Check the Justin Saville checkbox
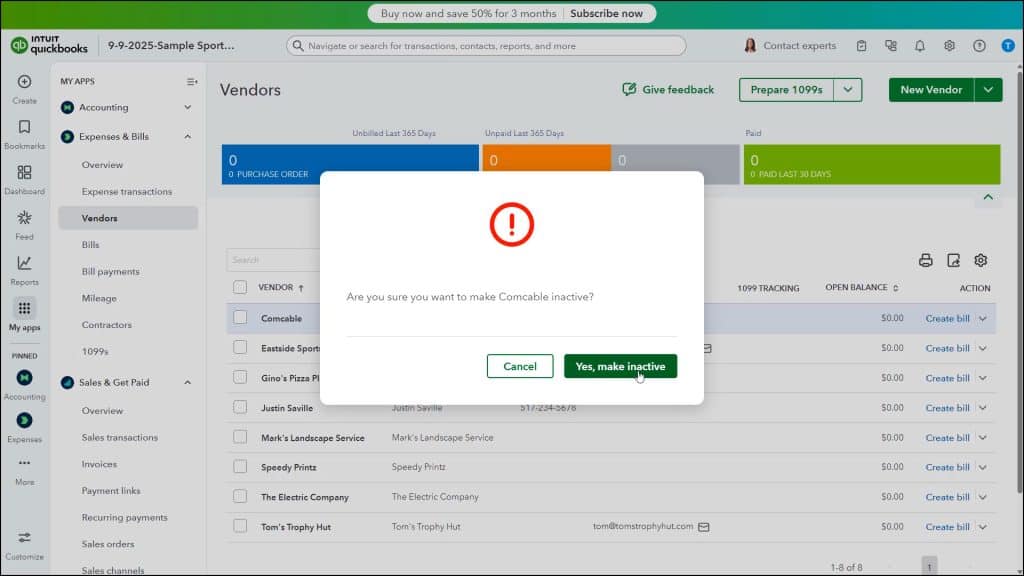1024x576 pixels. click(x=240, y=408)
